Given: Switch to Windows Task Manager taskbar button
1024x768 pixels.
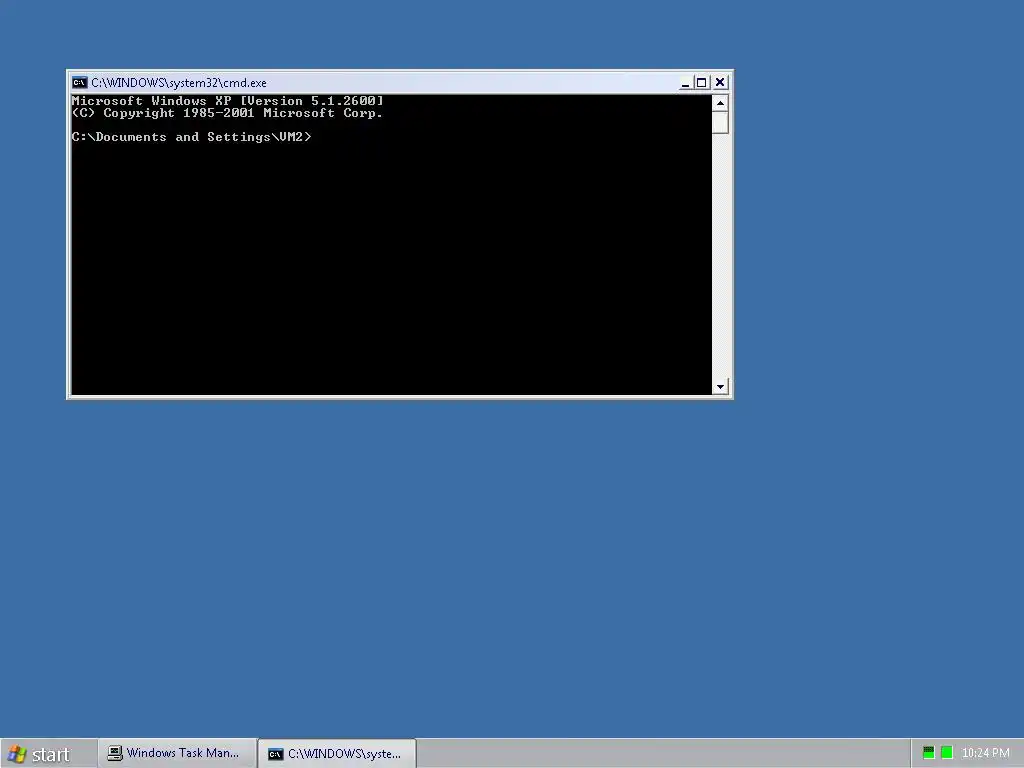Looking at the screenshot, I should pyautogui.click(x=177, y=754).
